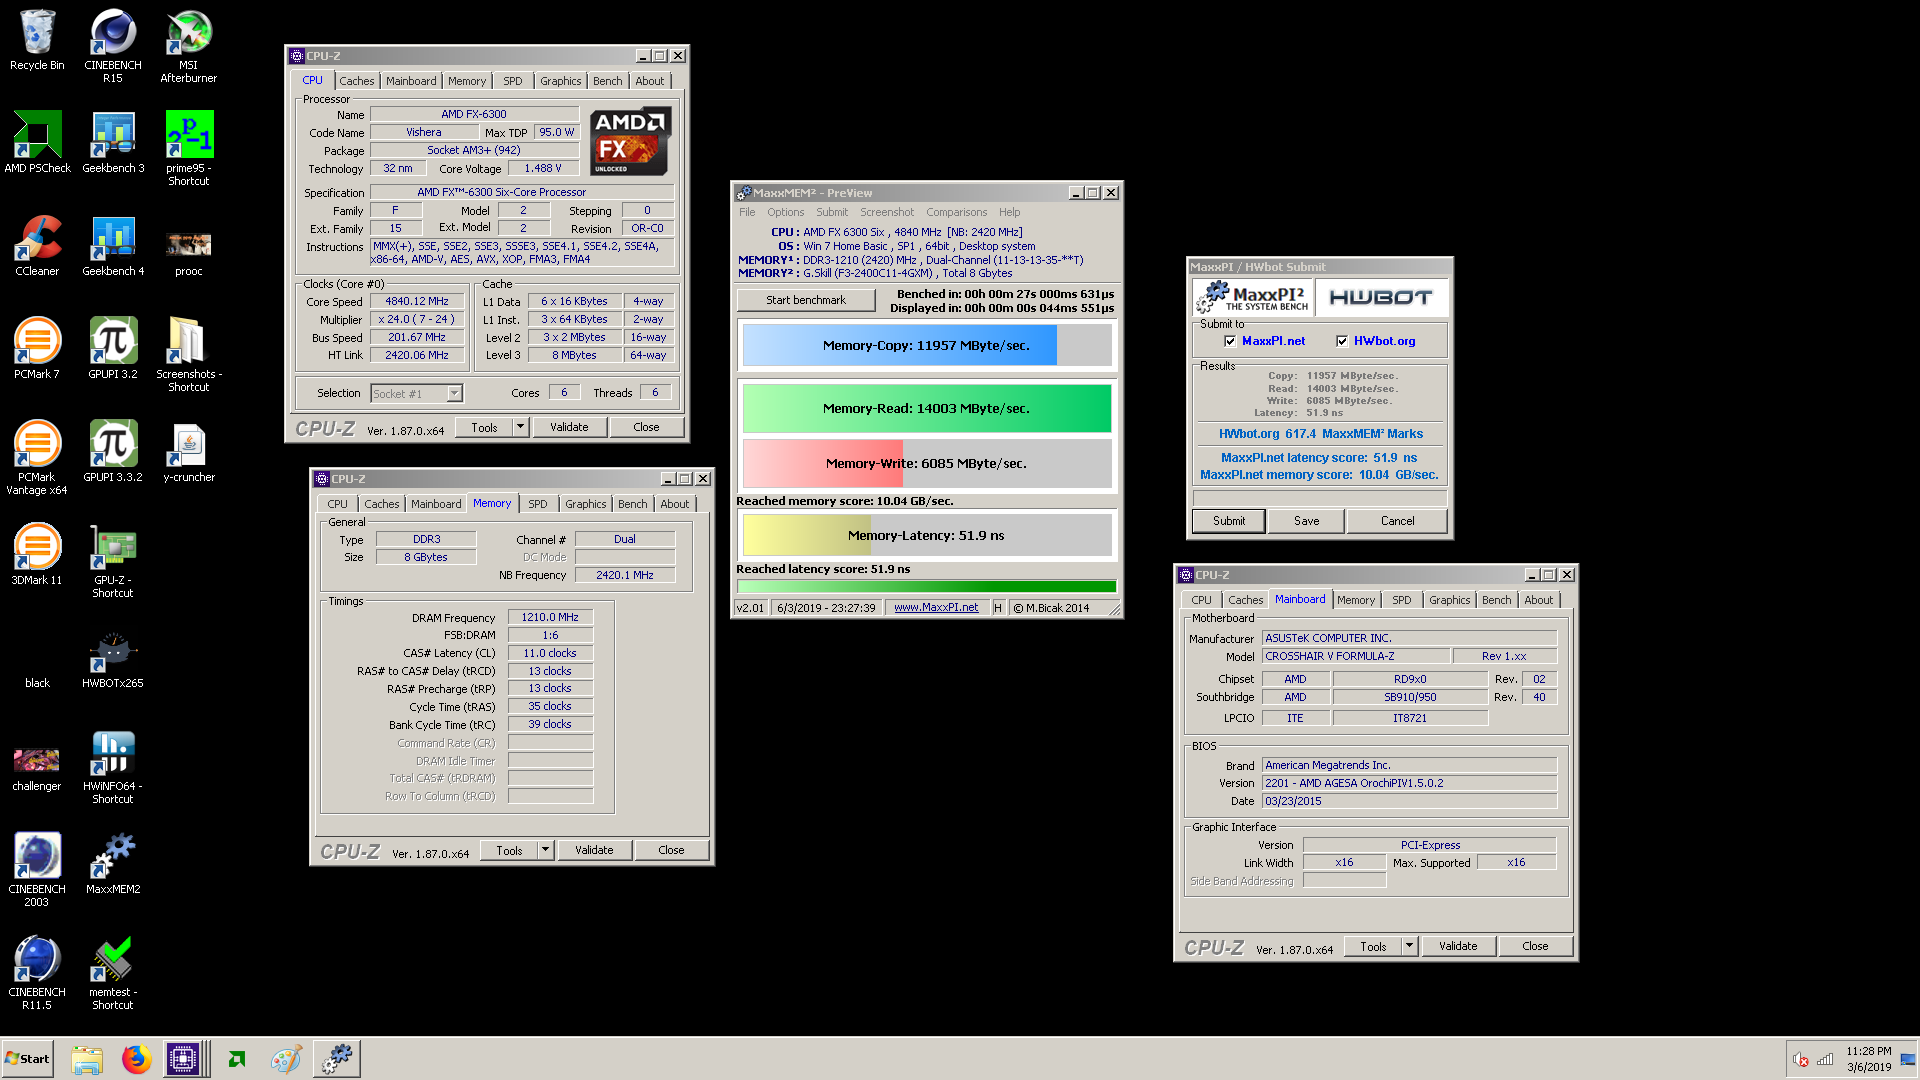Click Cancel in HWbot Submit dialog
This screenshot has height=1080, width=1920.
[x=1397, y=521]
